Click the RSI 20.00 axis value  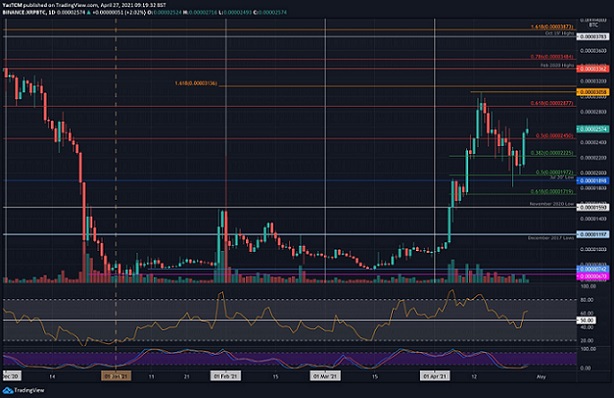click(588, 341)
